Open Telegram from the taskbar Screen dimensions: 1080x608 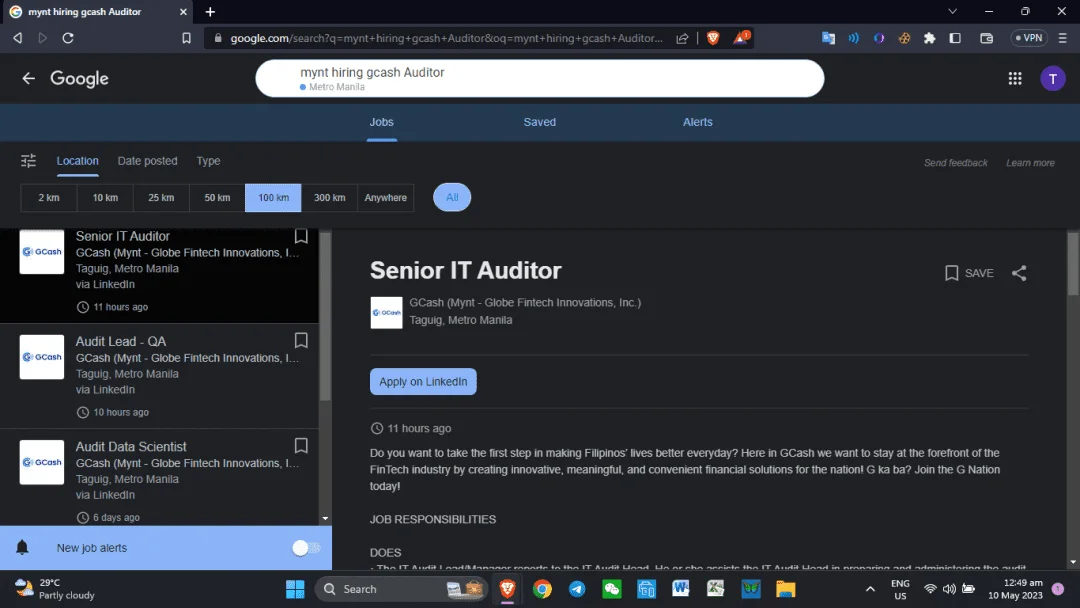coord(577,589)
